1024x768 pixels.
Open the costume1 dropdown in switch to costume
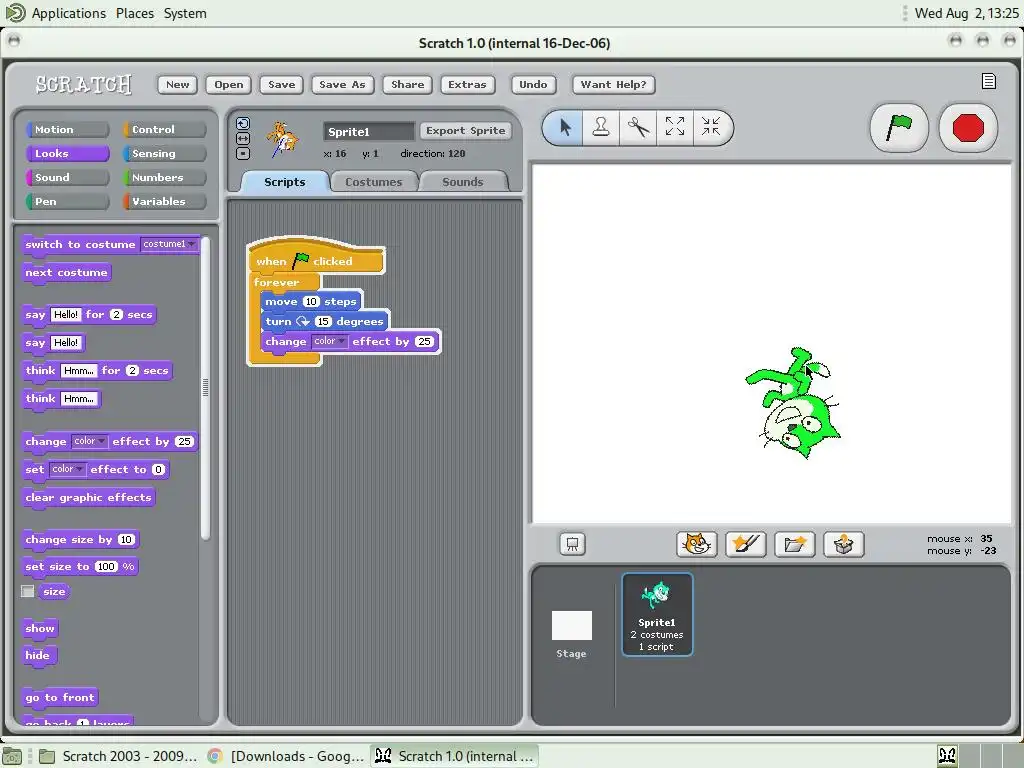click(169, 244)
